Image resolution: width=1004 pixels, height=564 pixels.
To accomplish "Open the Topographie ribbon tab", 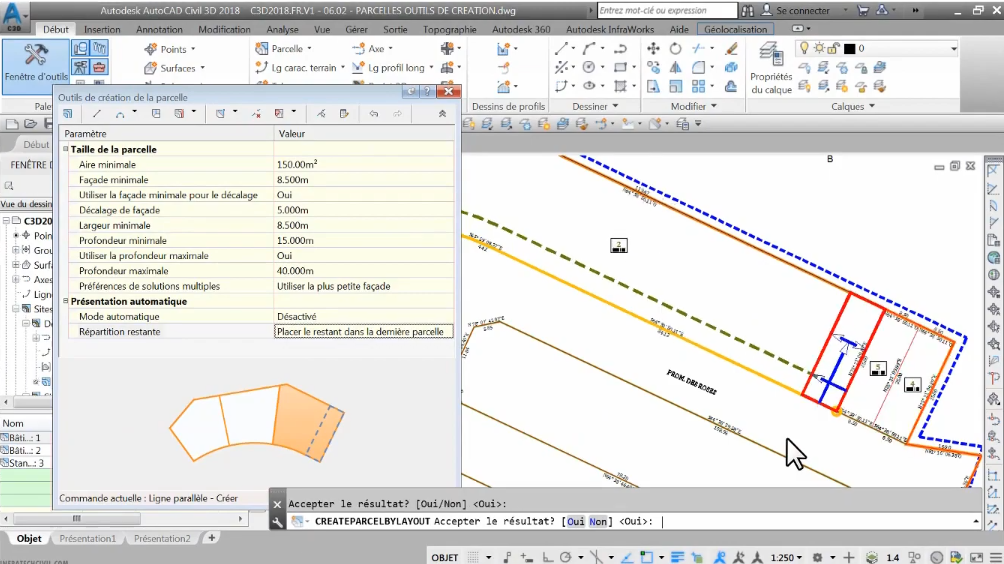I will (449, 29).
